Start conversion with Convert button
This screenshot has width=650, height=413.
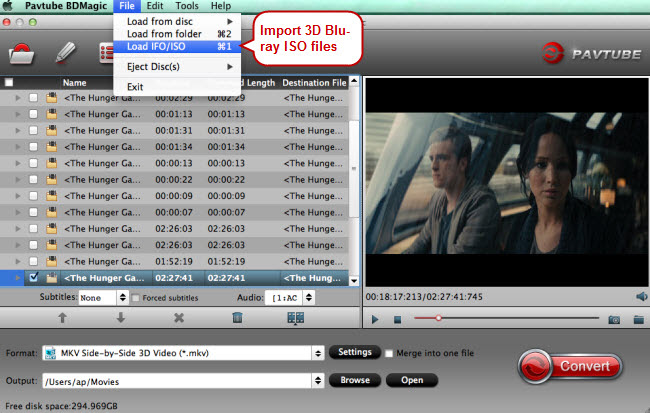[x=570, y=366]
